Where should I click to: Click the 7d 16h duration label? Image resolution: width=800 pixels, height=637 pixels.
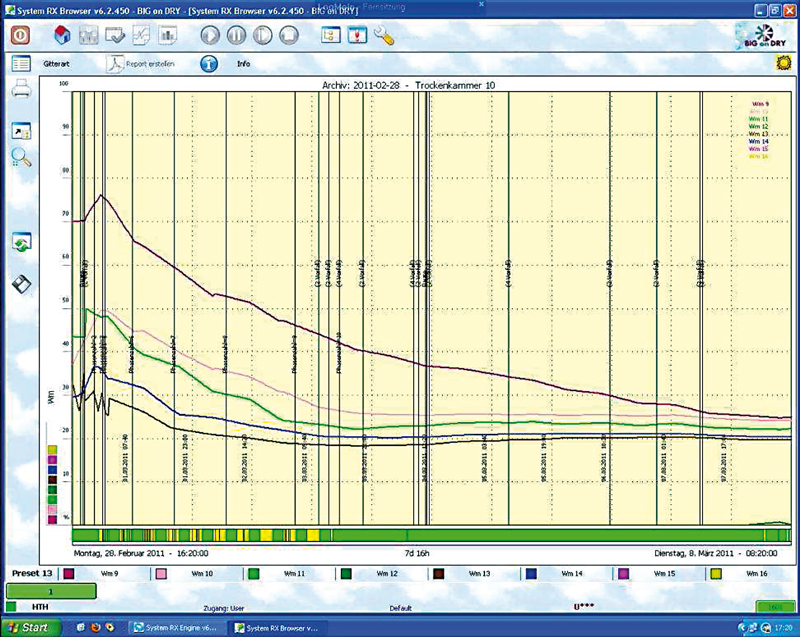(417, 553)
